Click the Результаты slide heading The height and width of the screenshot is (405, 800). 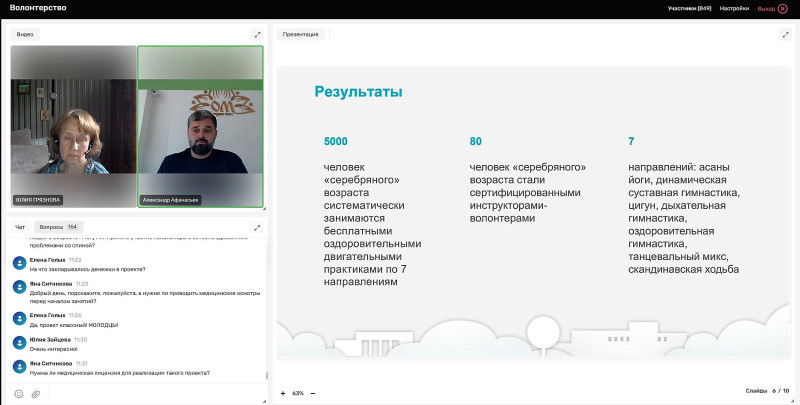tap(358, 91)
